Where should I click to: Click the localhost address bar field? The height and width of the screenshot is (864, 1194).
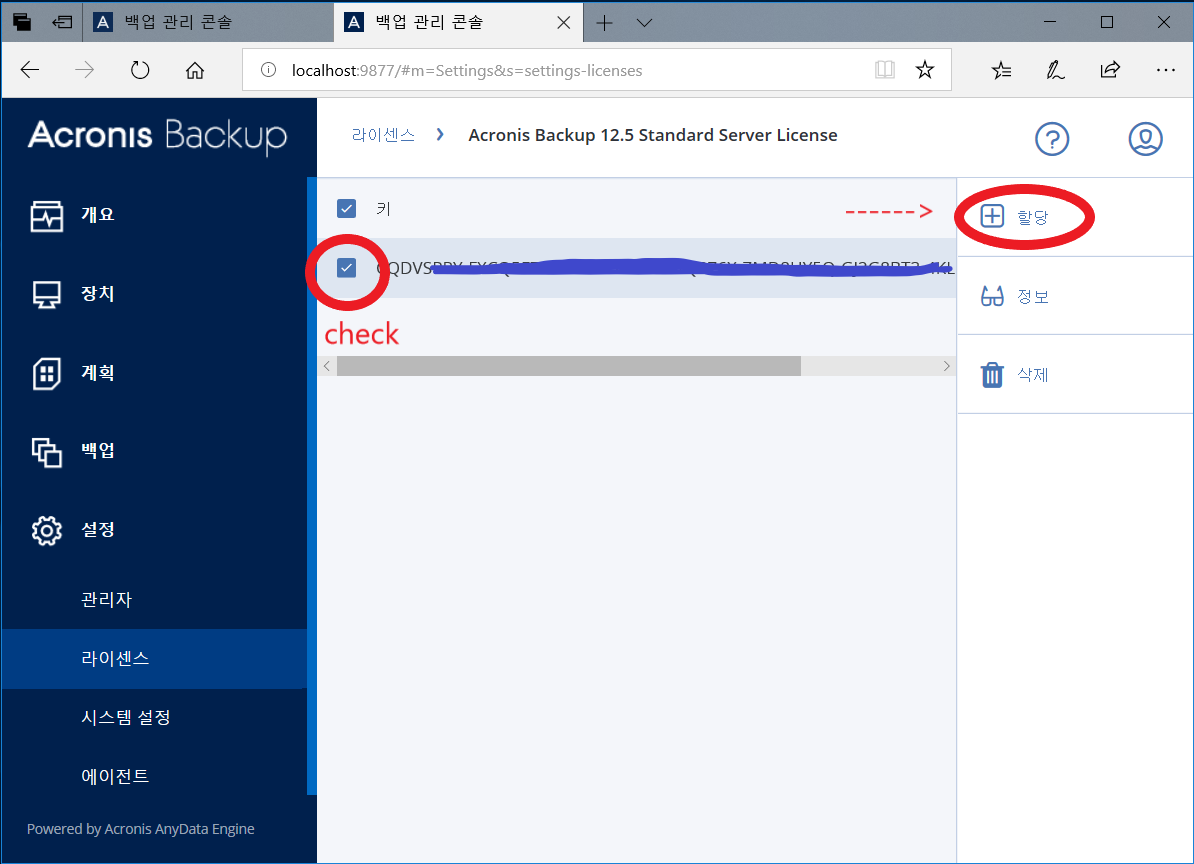point(596,70)
